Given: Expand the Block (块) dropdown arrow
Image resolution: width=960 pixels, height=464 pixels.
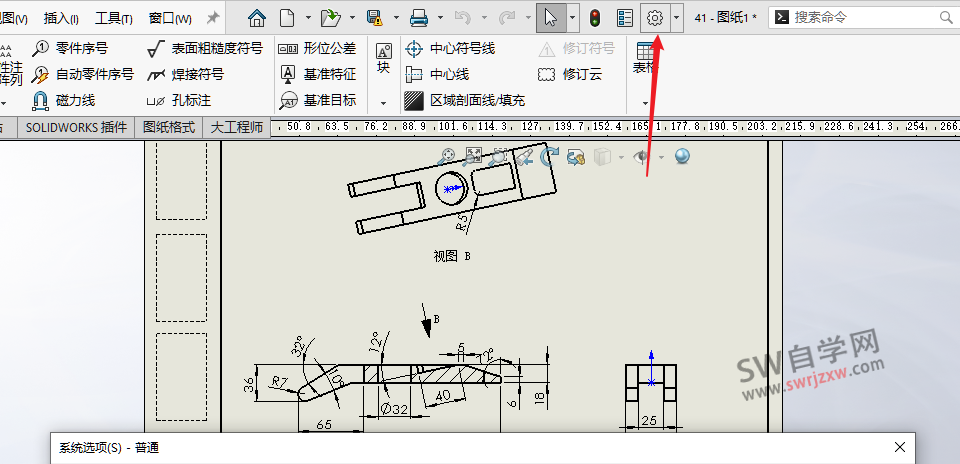Looking at the screenshot, I should 383,102.
